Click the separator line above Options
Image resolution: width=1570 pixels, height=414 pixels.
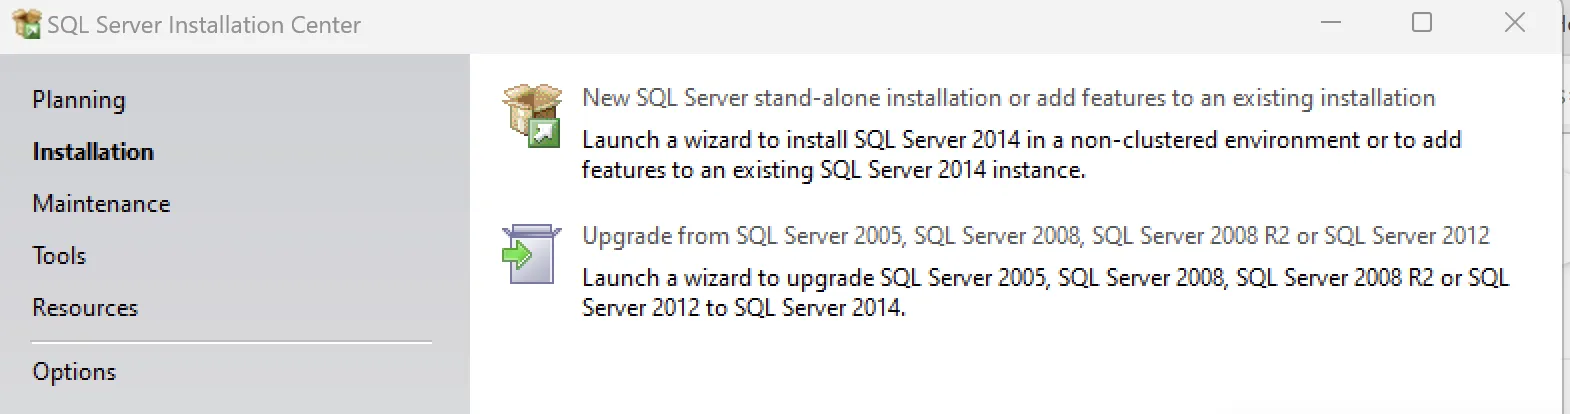[232, 343]
